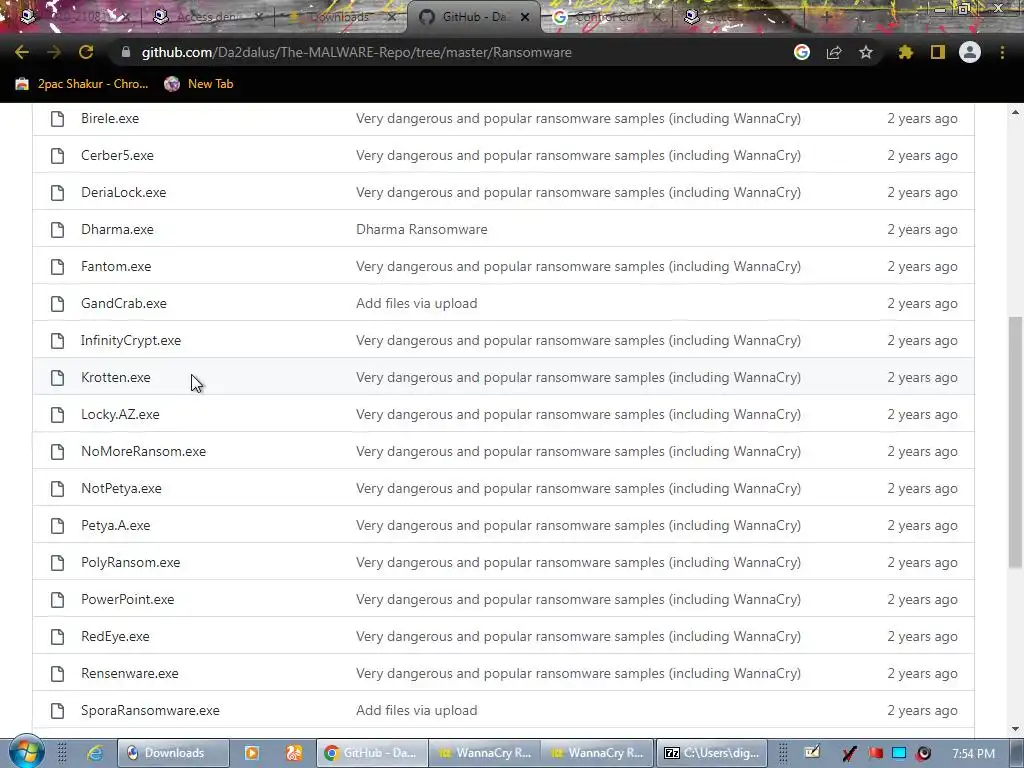
Task: Close the GitHub - Da... tab
Action: coord(524,17)
